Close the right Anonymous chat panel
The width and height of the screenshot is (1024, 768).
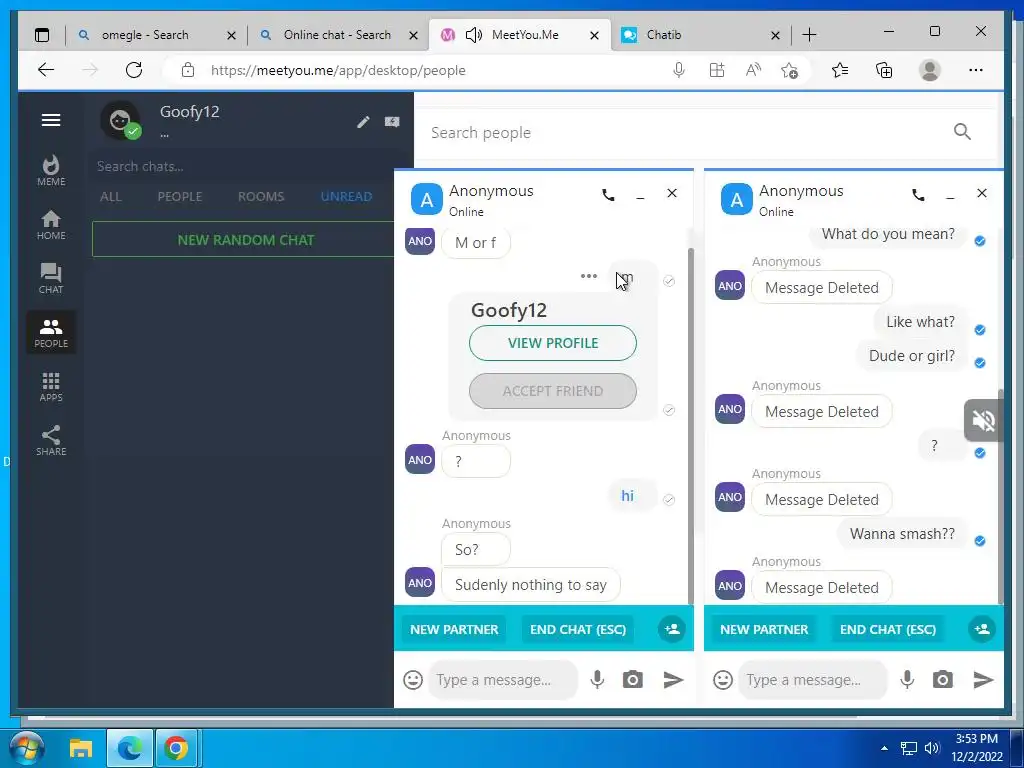[x=982, y=193]
